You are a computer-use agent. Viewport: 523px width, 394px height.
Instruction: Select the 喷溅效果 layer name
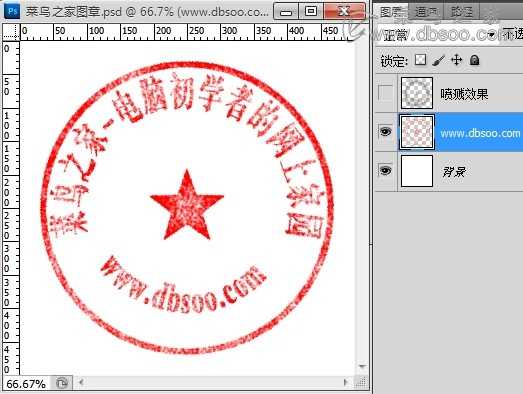click(464, 94)
